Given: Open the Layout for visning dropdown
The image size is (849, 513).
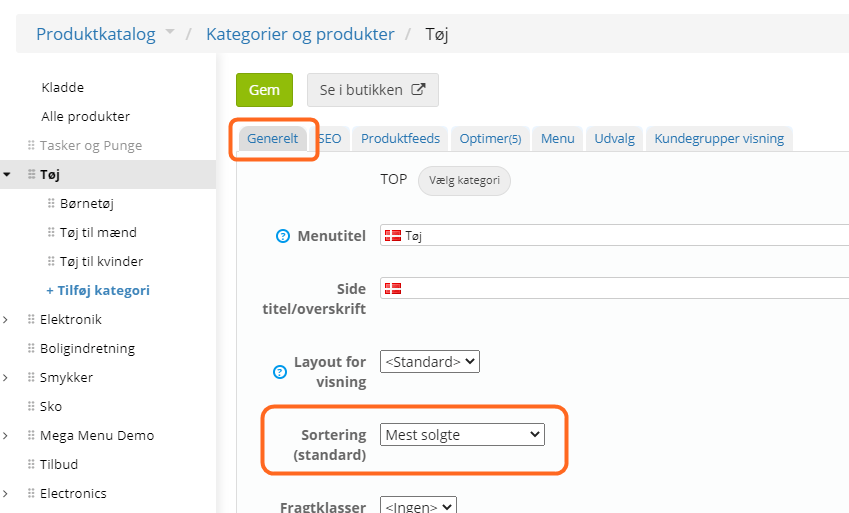Looking at the screenshot, I should (x=430, y=362).
